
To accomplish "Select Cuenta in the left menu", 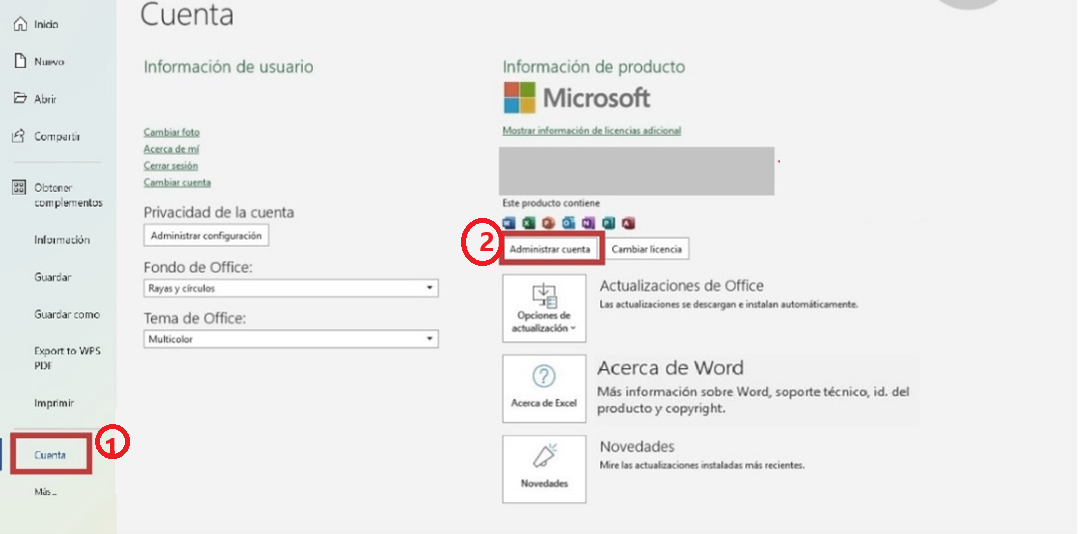I will point(50,455).
